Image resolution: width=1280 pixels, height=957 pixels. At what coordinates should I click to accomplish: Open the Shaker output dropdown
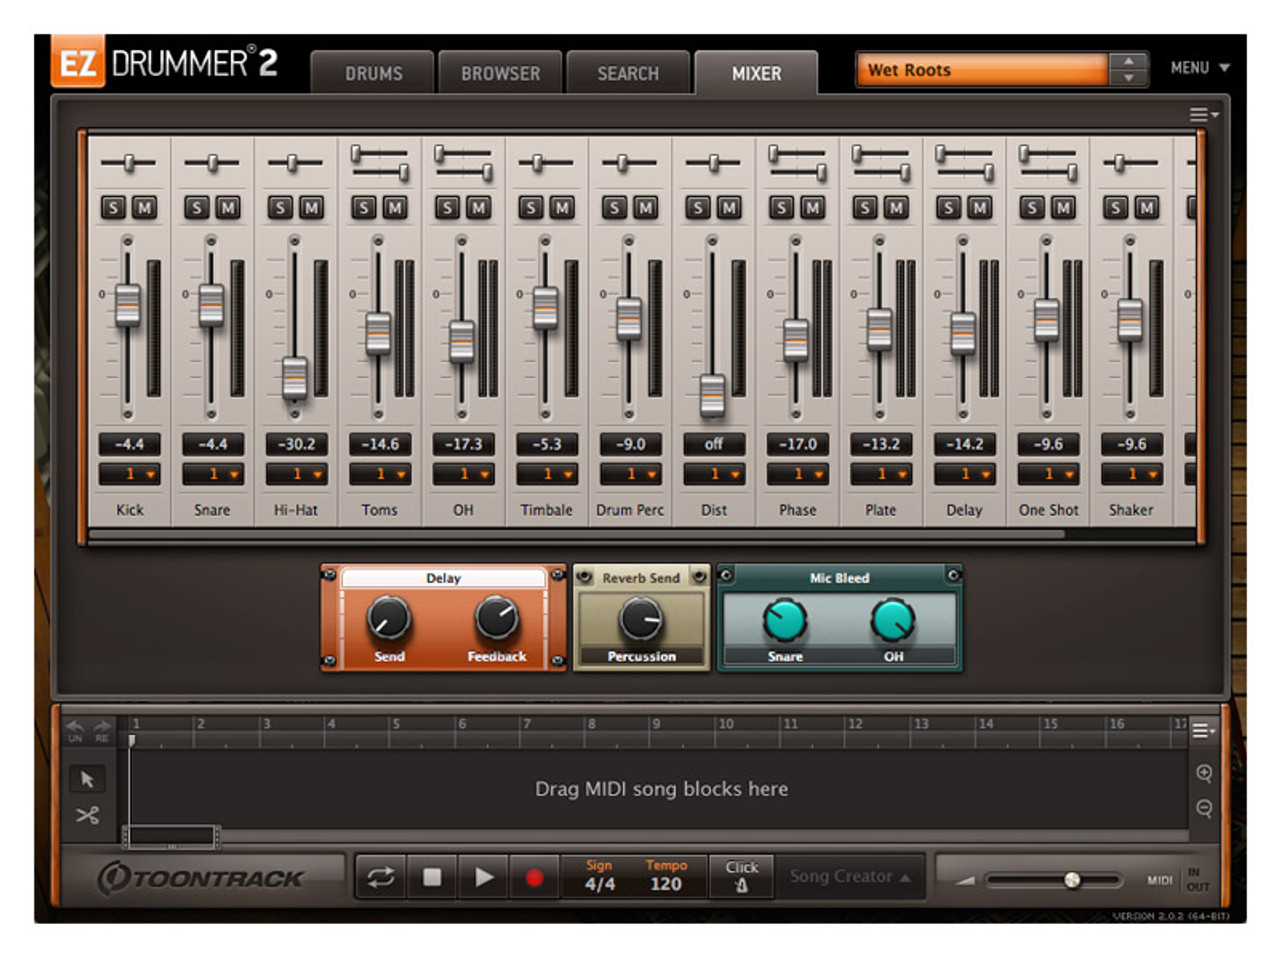click(1132, 474)
